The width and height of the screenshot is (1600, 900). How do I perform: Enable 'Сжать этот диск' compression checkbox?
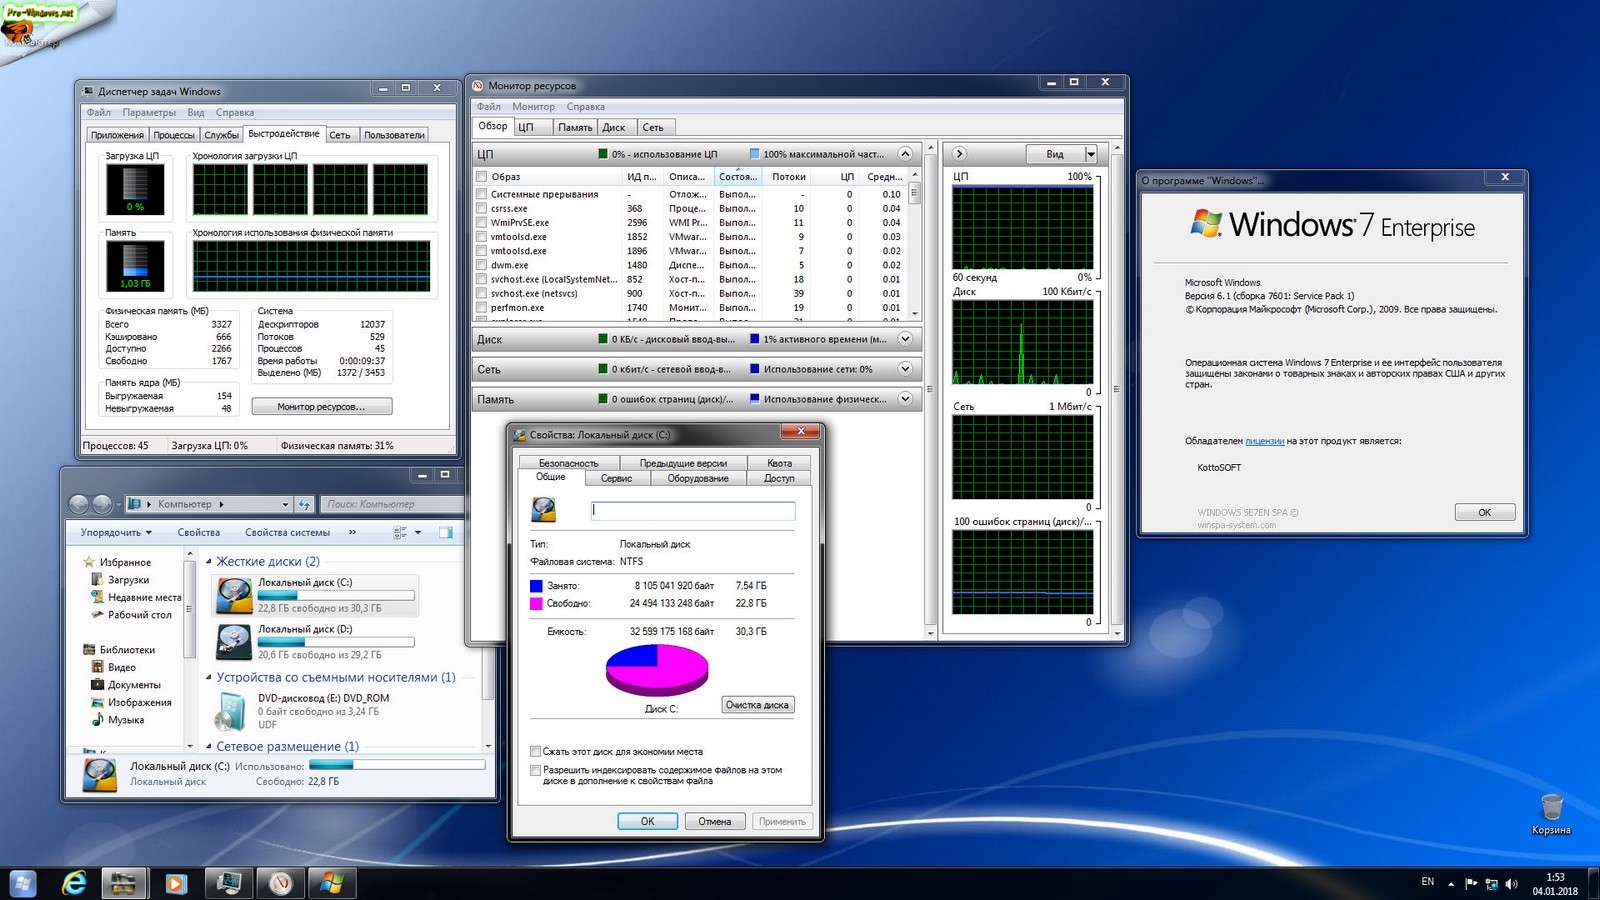point(535,751)
